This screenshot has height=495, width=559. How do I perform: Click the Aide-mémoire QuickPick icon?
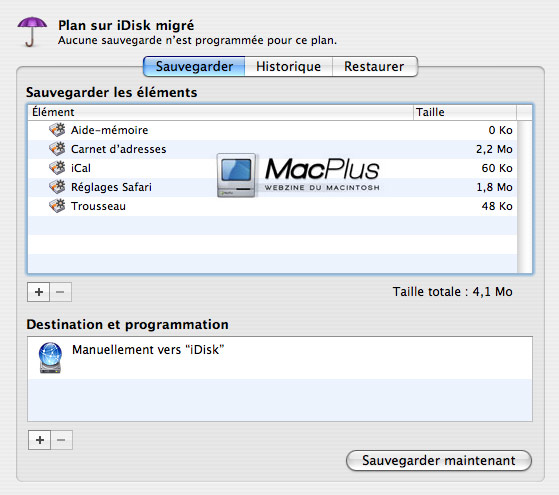[x=57, y=130]
